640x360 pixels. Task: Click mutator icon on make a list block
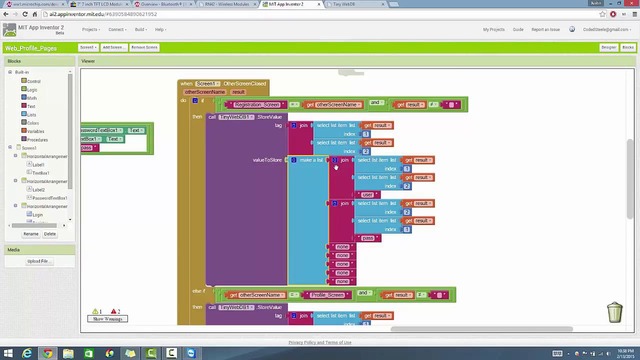pos(293,160)
